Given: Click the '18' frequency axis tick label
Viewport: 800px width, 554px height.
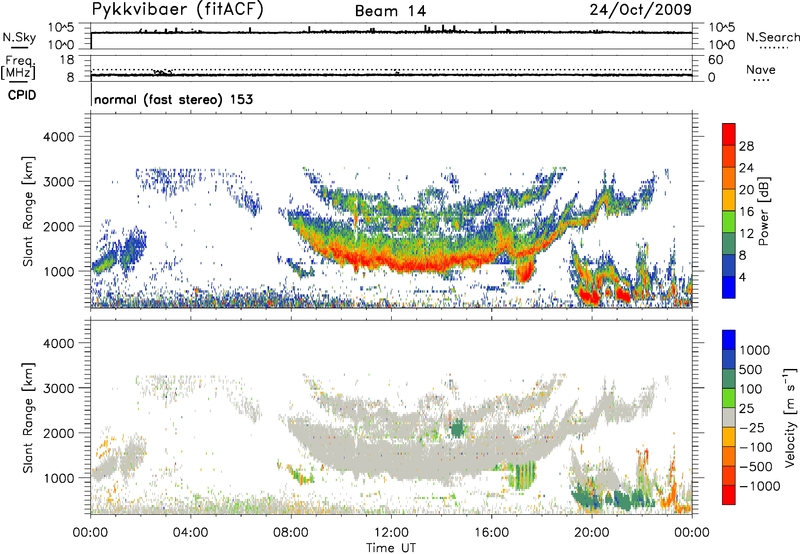Looking at the screenshot, I should (x=67, y=60).
